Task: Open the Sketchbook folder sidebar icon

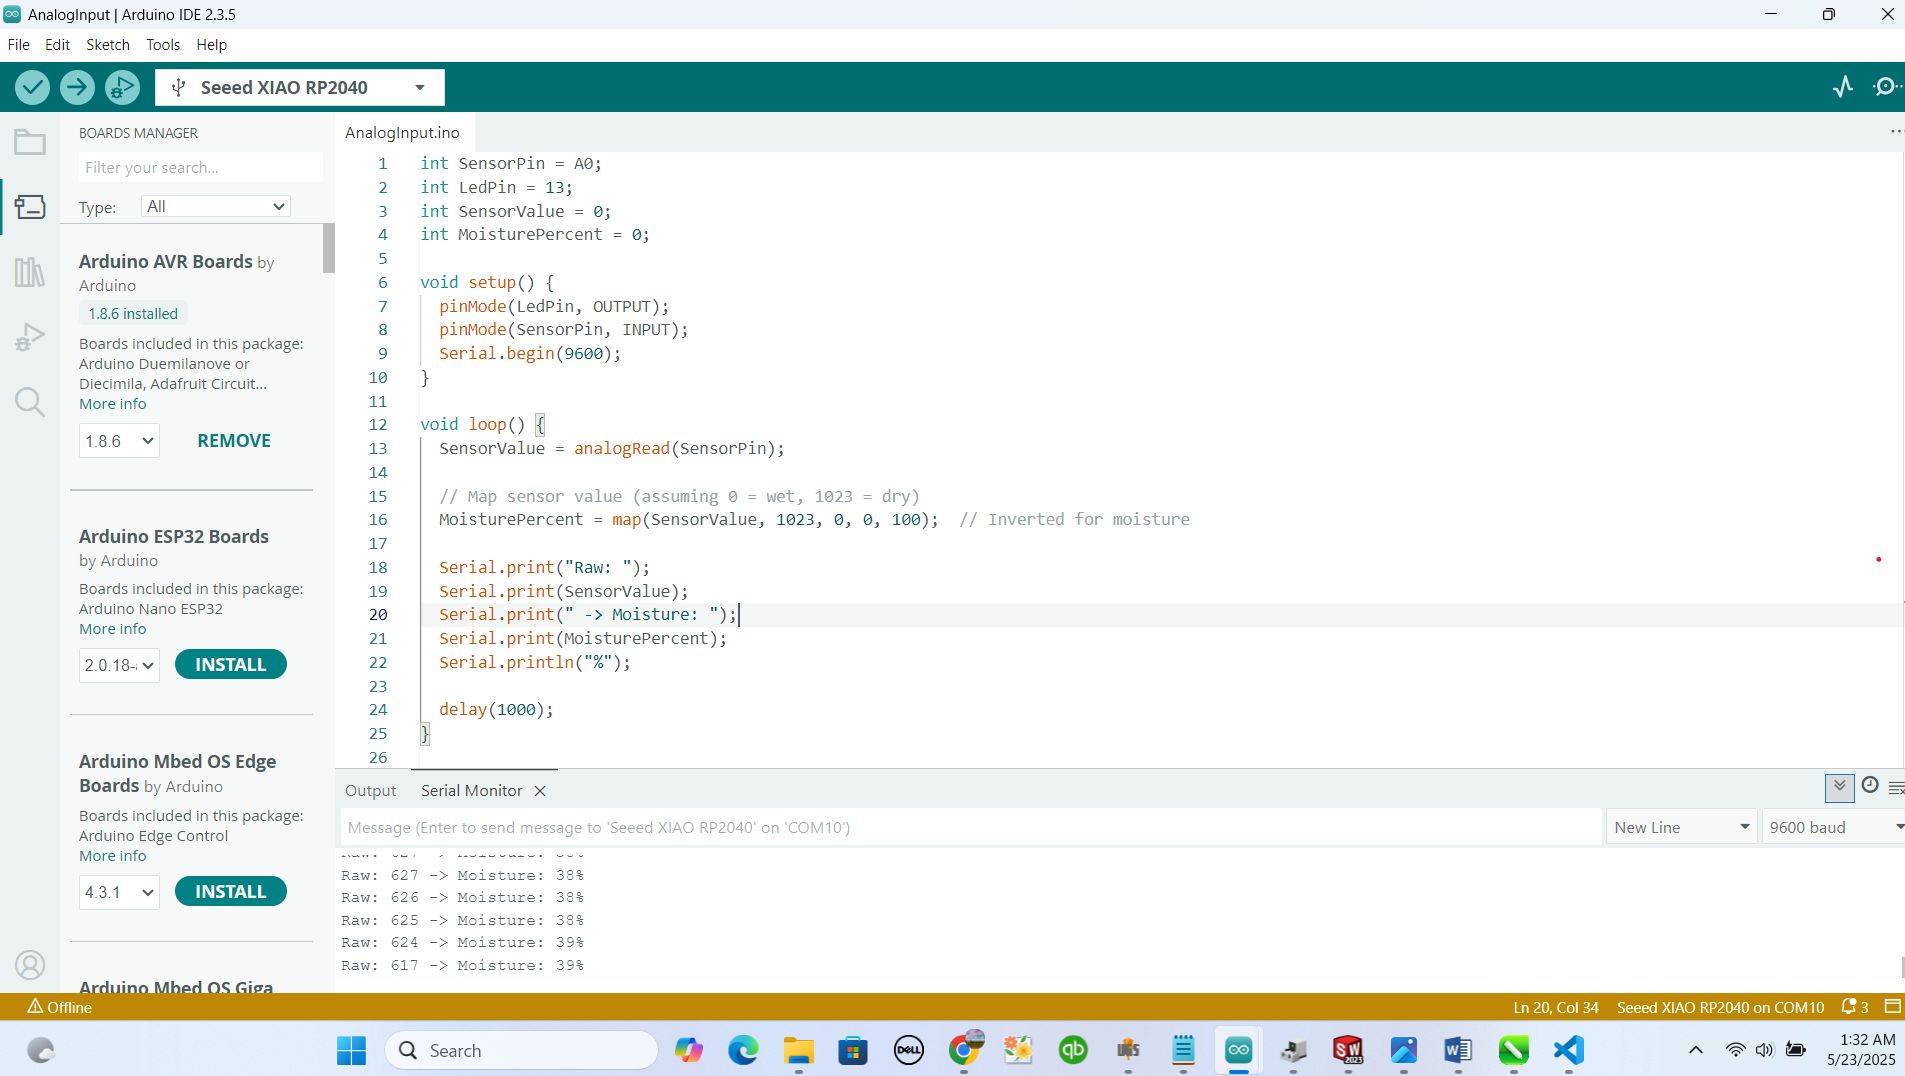Action: pyautogui.click(x=30, y=142)
